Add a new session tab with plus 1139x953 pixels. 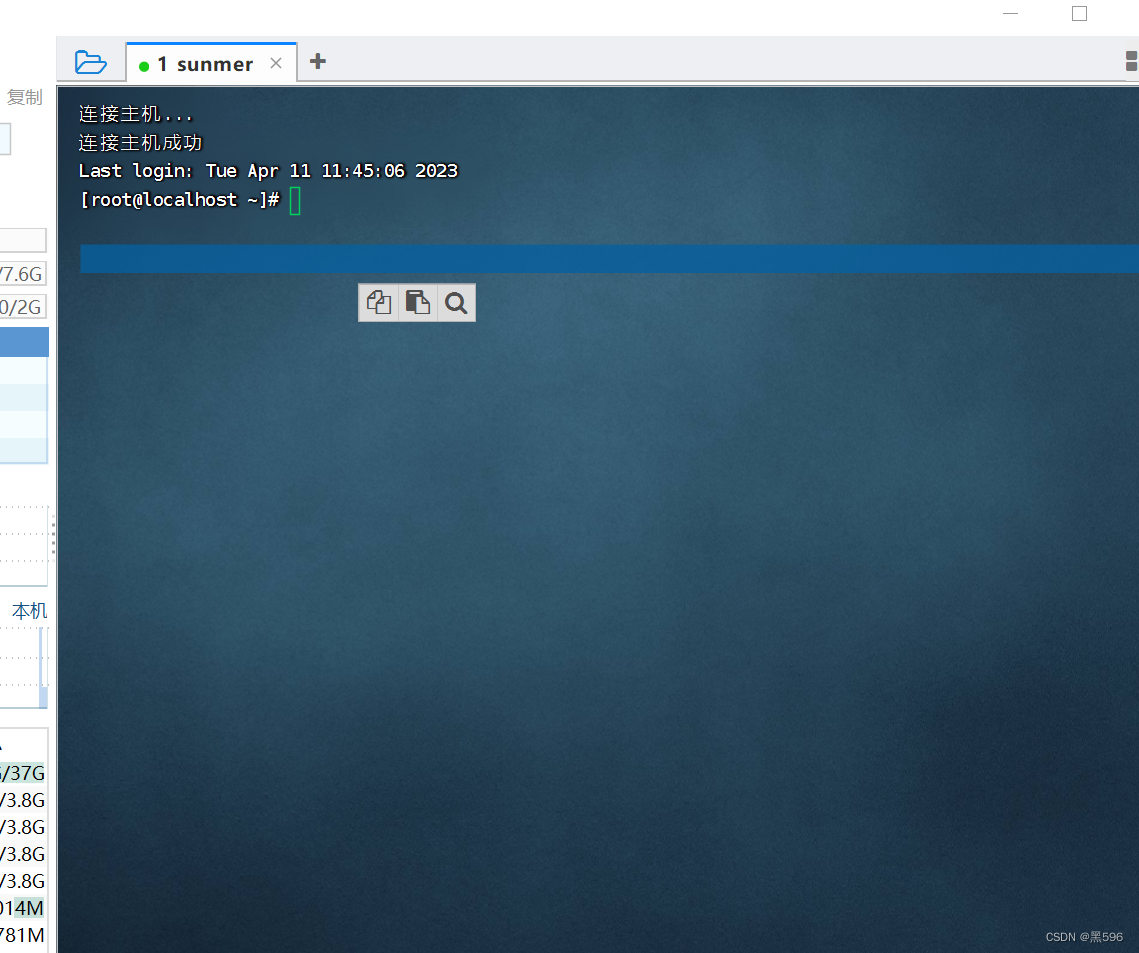point(317,61)
